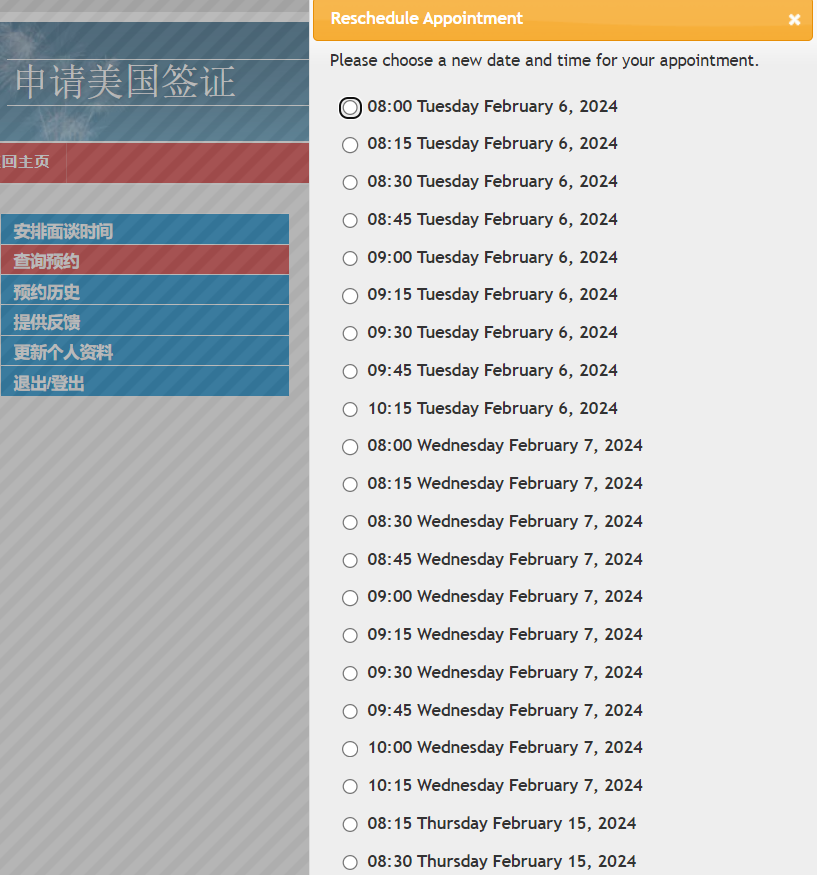Screen dimensions: 817x875
Task: Open 更新个人资料 profile page
Action: click(x=63, y=352)
